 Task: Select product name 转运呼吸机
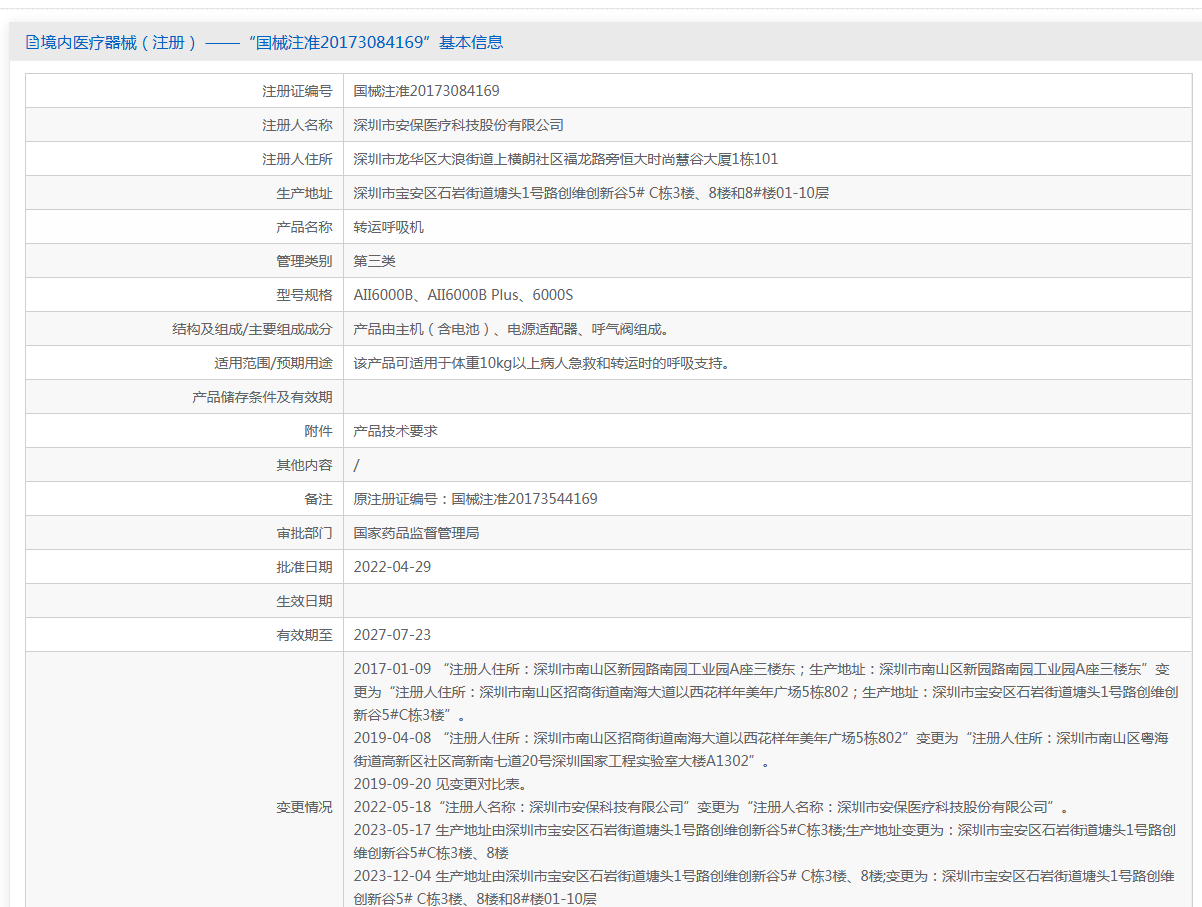pos(389,227)
